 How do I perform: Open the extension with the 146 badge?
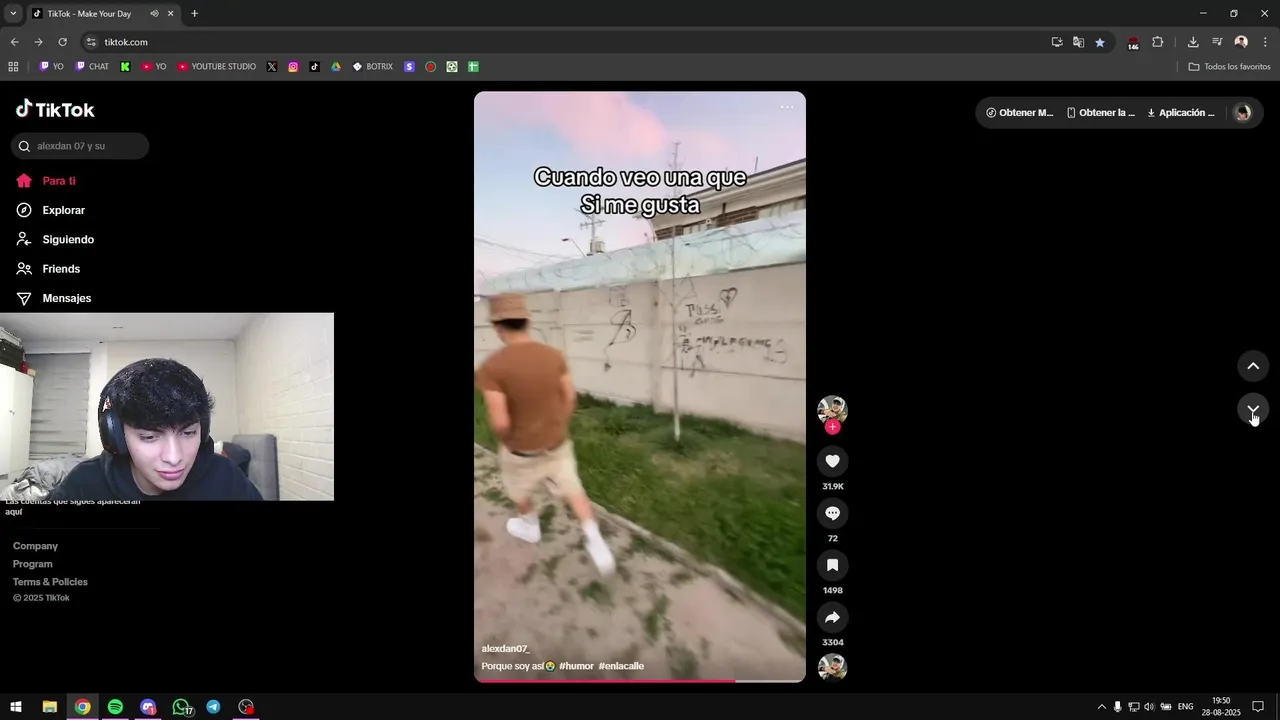(x=1133, y=43)
